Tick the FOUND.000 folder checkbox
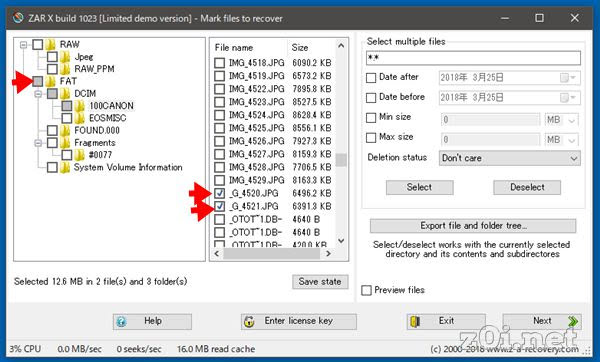This screenshot has height=362, width=600. pos(52,130)
